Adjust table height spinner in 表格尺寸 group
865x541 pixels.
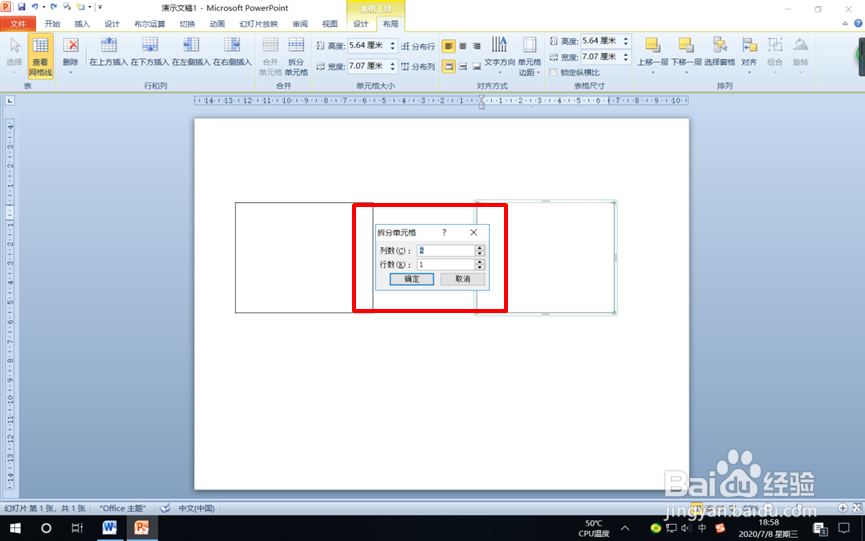626,41
